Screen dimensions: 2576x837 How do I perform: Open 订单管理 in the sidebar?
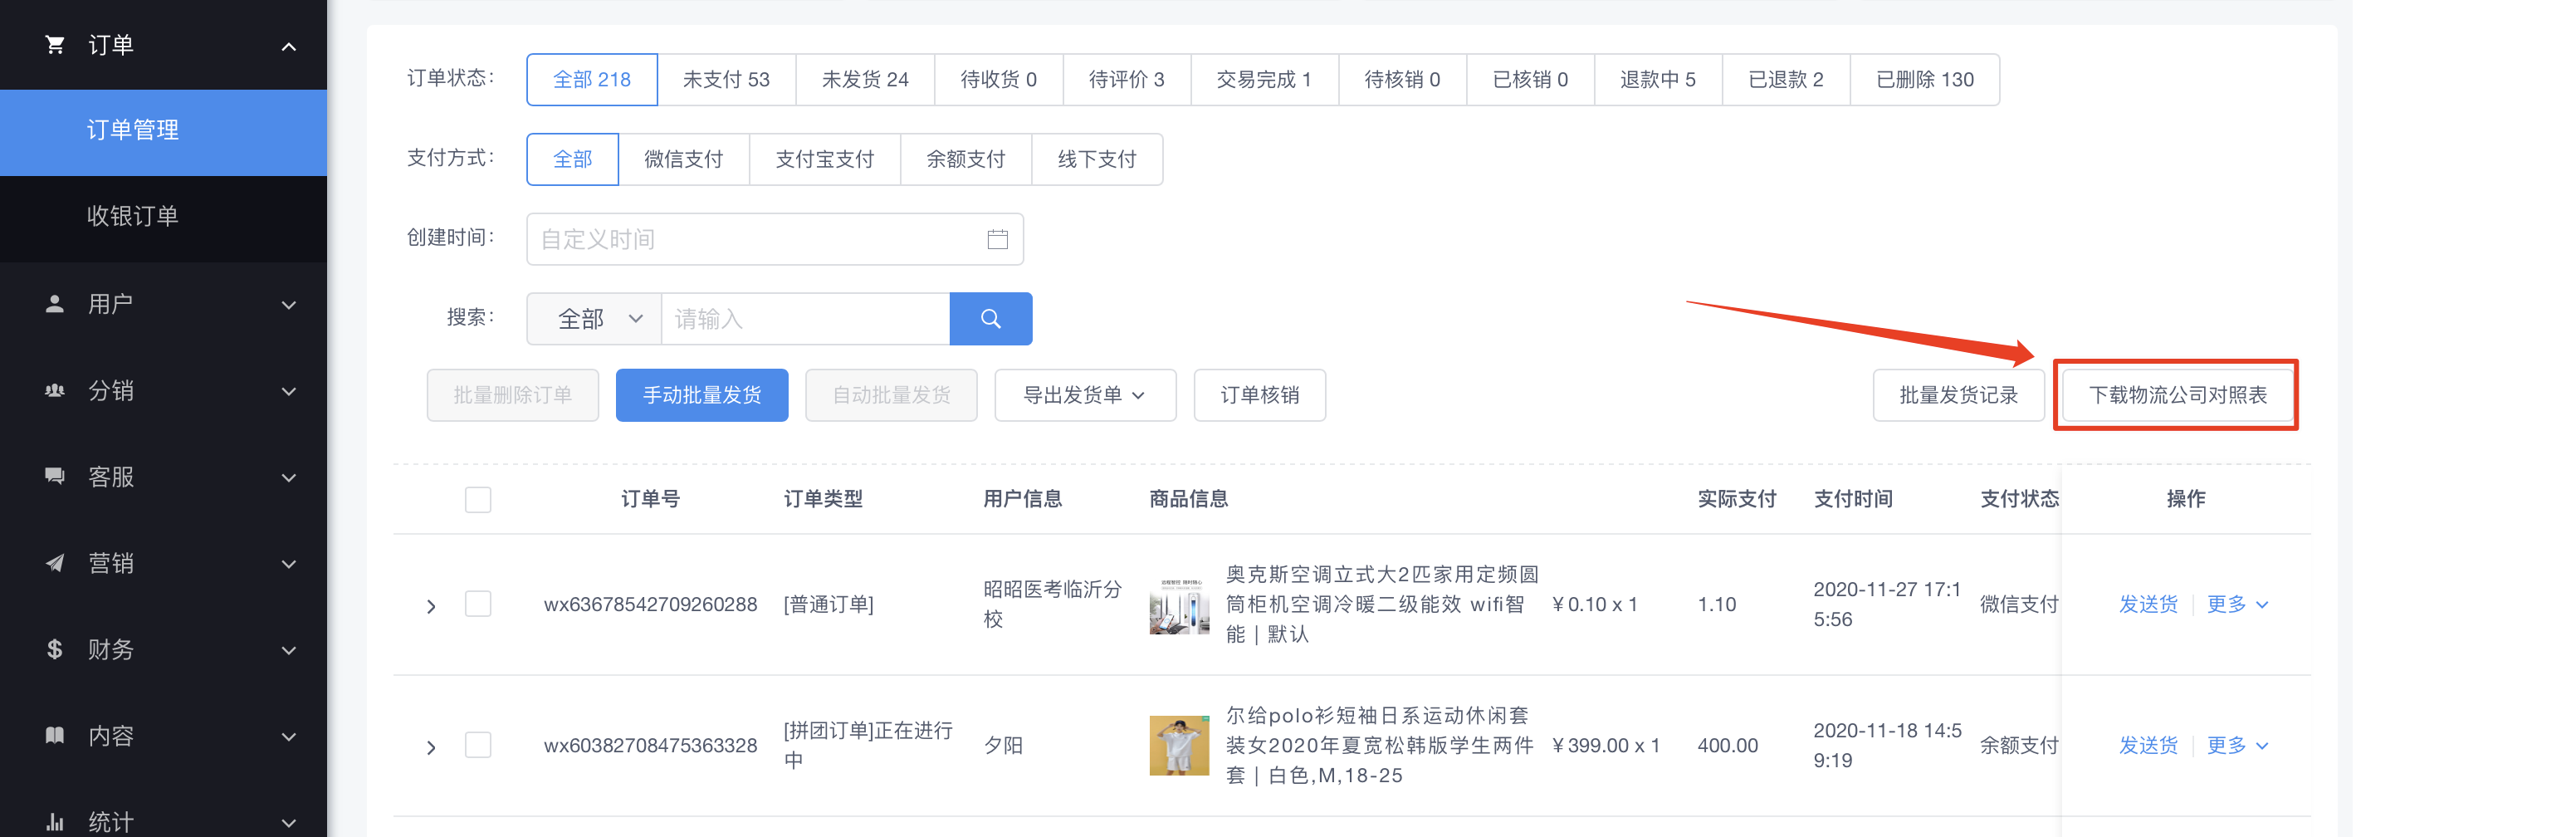point(163,131)
